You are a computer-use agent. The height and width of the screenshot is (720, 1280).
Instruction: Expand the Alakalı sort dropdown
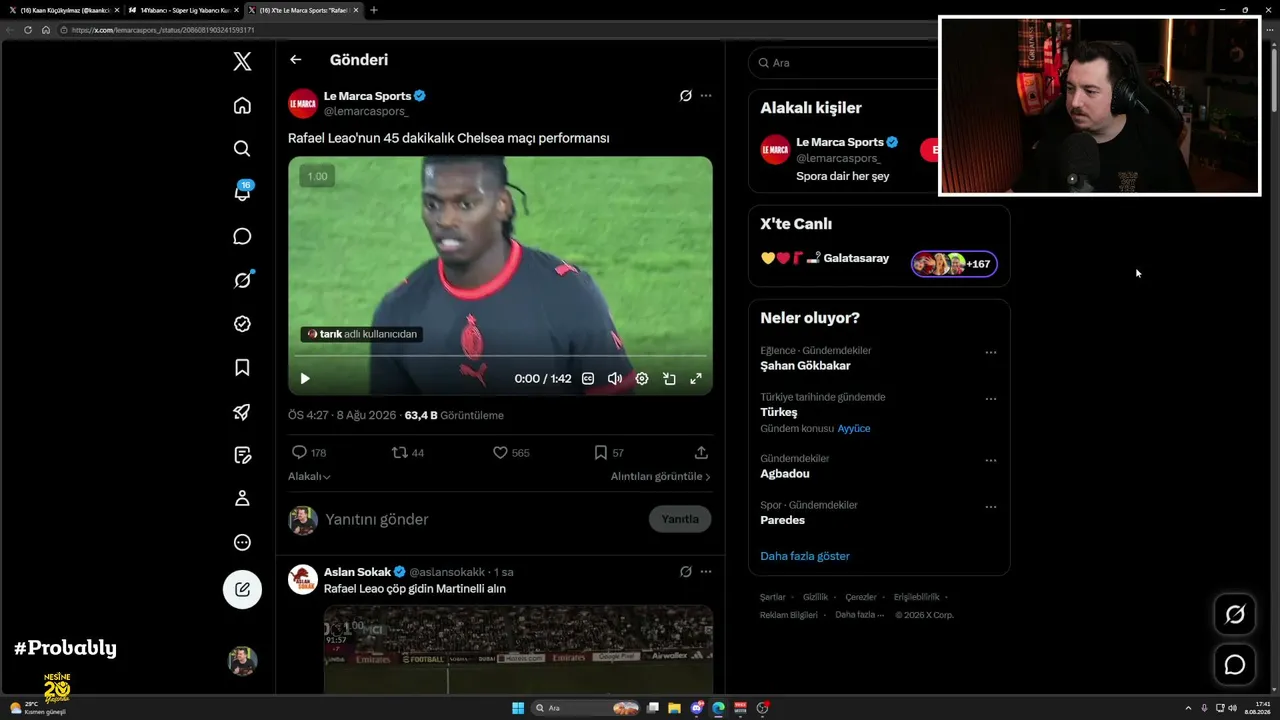[309, 477]
